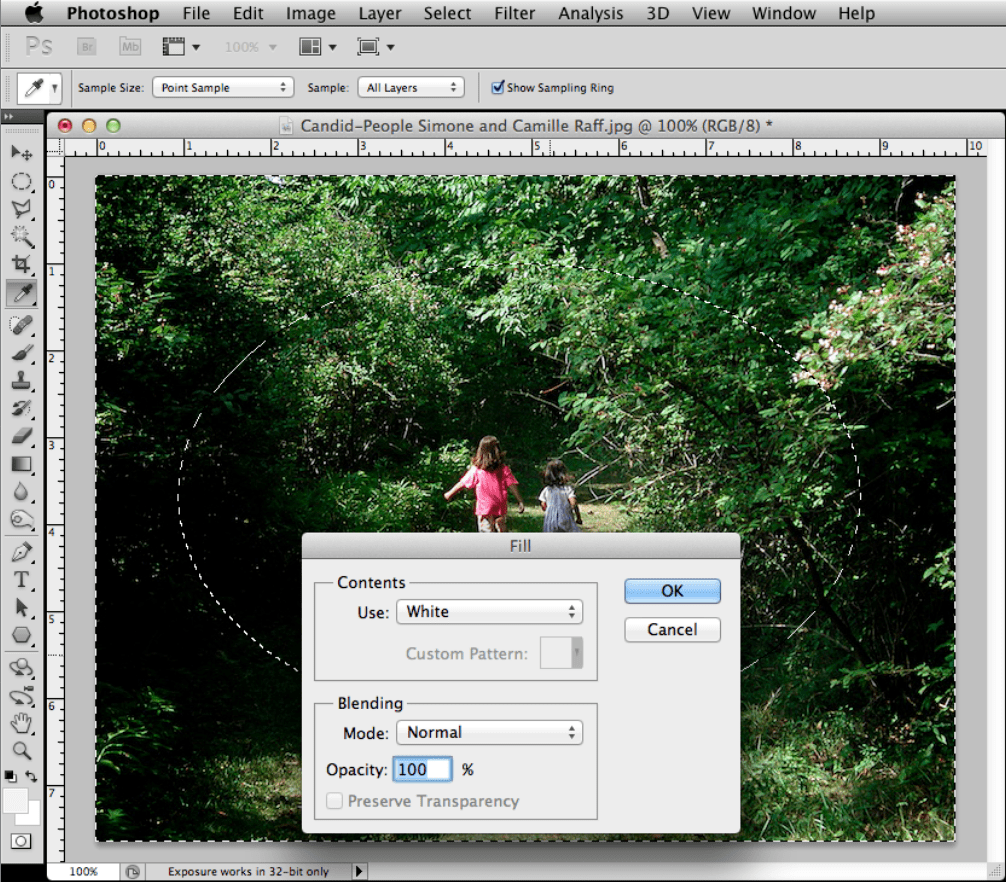Choose the Hand tool

21,723
